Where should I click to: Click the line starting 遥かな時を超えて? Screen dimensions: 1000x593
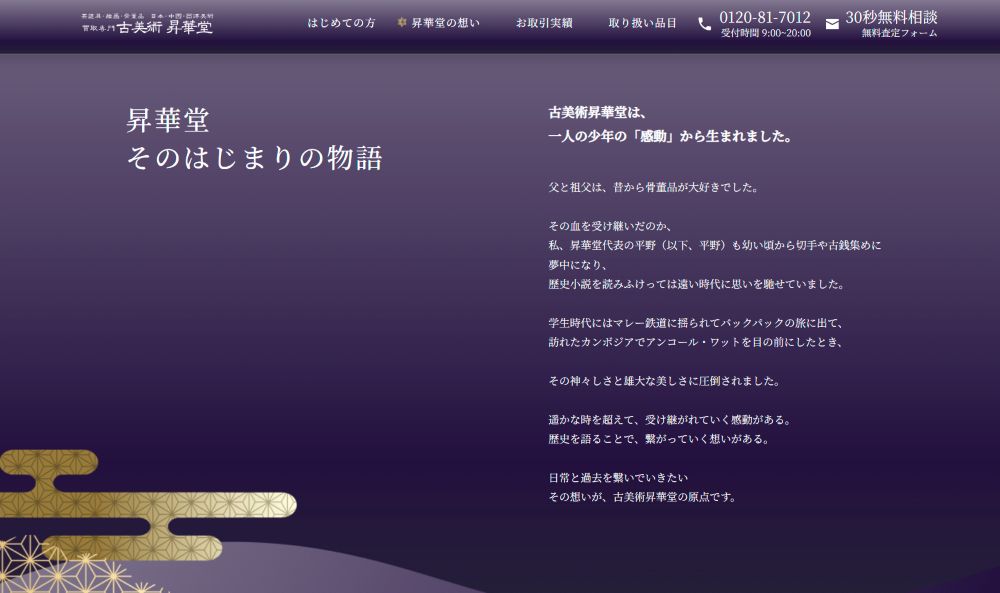[670, 420]
